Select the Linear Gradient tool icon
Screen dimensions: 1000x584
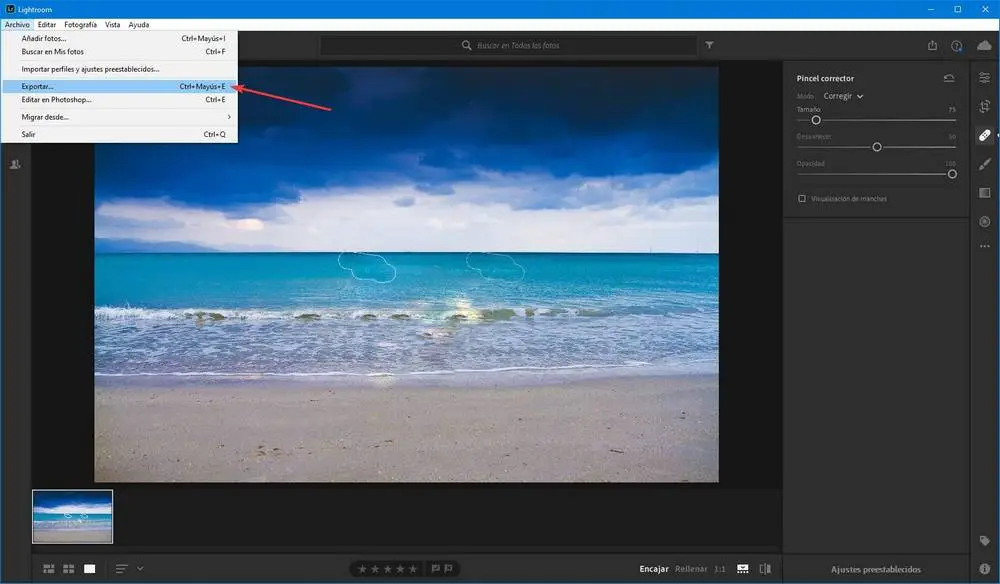tap(984, 193)
